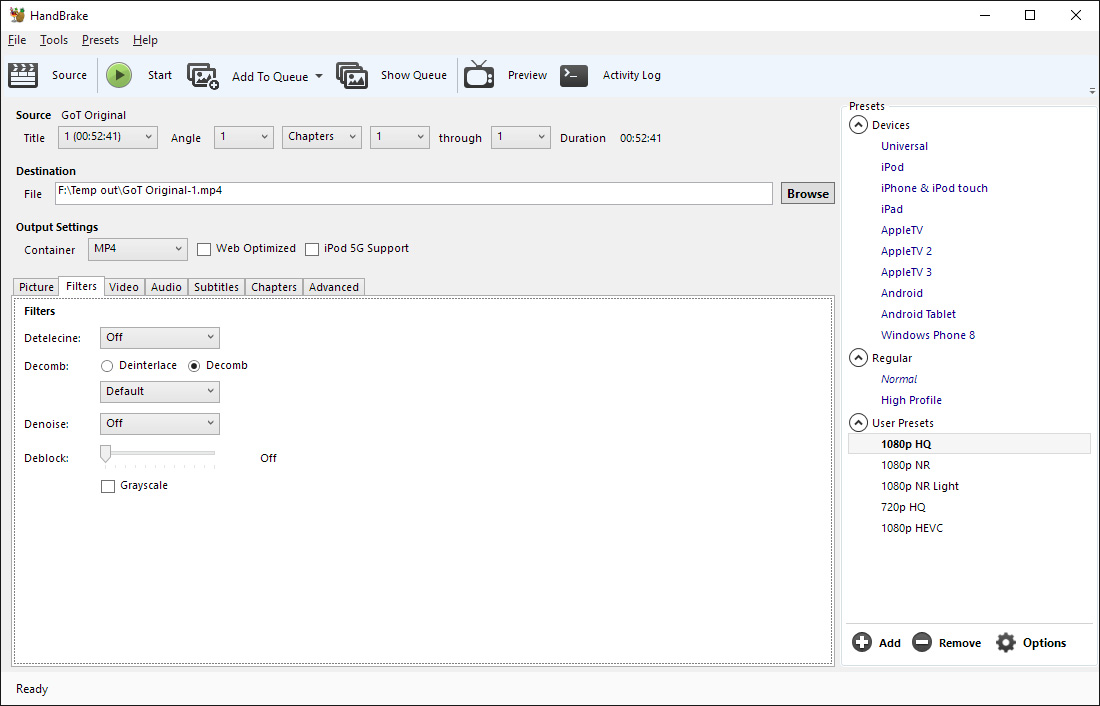
Task: Select the iPhone & iPod touch preset
Action: click(x=934, y=188)
